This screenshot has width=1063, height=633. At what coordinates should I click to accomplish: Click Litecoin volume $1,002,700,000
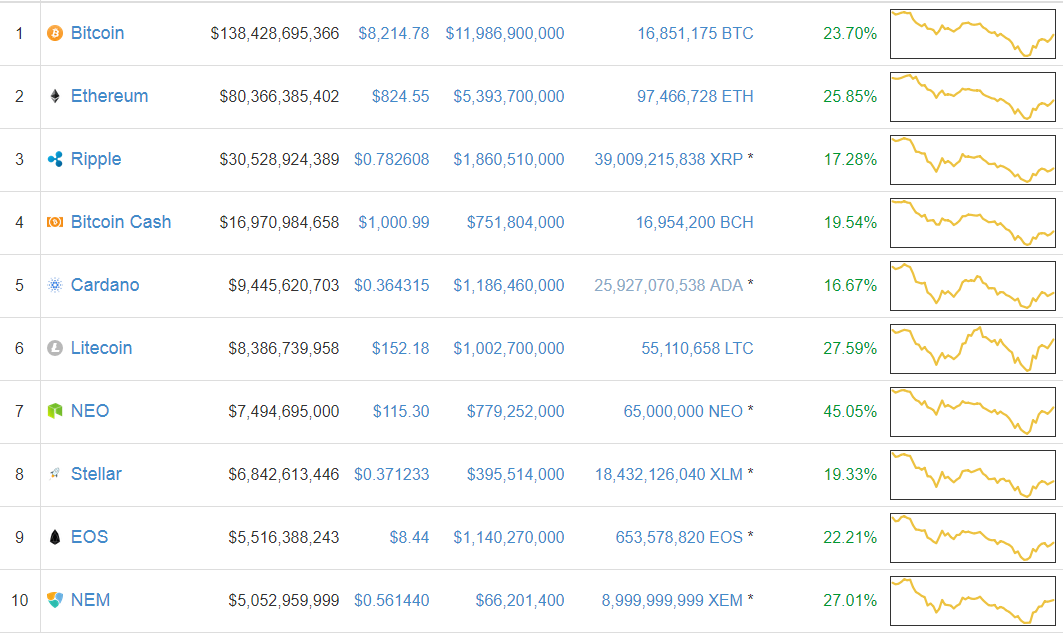point(508,348)
